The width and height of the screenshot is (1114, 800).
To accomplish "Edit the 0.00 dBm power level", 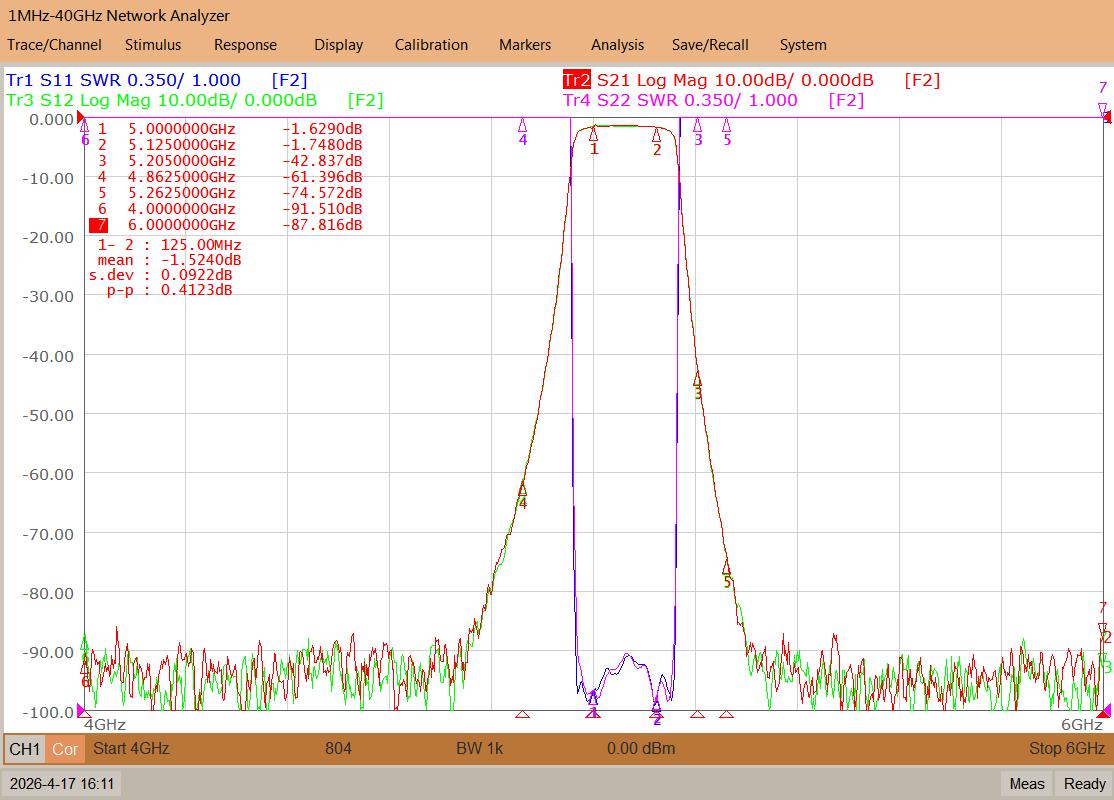I will click(x=641, y=748).
